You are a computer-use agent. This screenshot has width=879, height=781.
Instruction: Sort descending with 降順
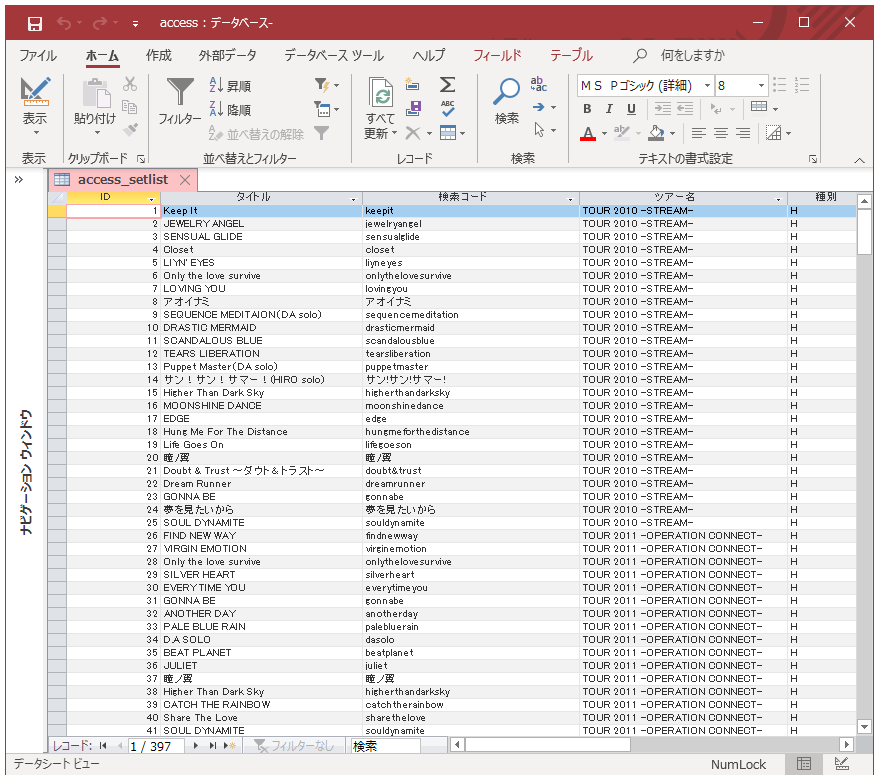[x=230, y=109]
